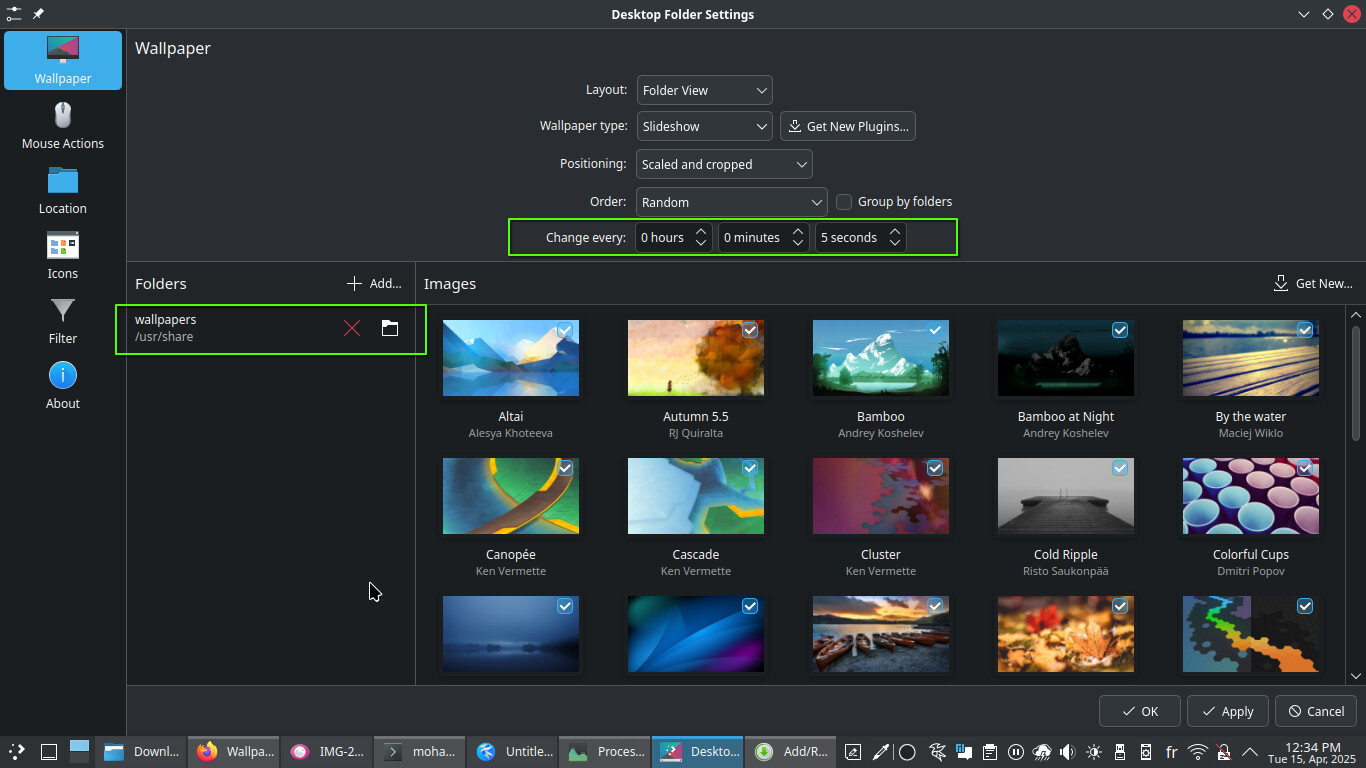Uncheck the Cascade wallpaper selection
The height and width of the screenshot is (768, 1366).
tap(750, 468)
